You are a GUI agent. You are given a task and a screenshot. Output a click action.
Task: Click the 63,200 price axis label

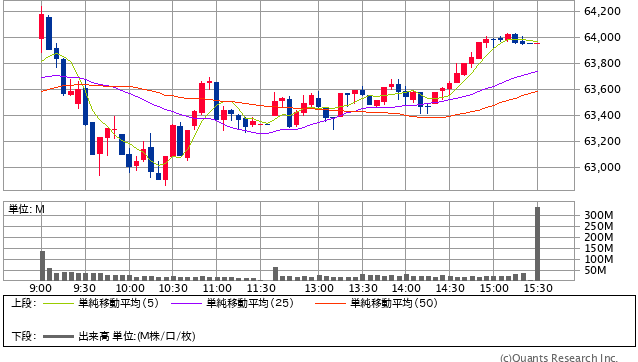point(602,142)
